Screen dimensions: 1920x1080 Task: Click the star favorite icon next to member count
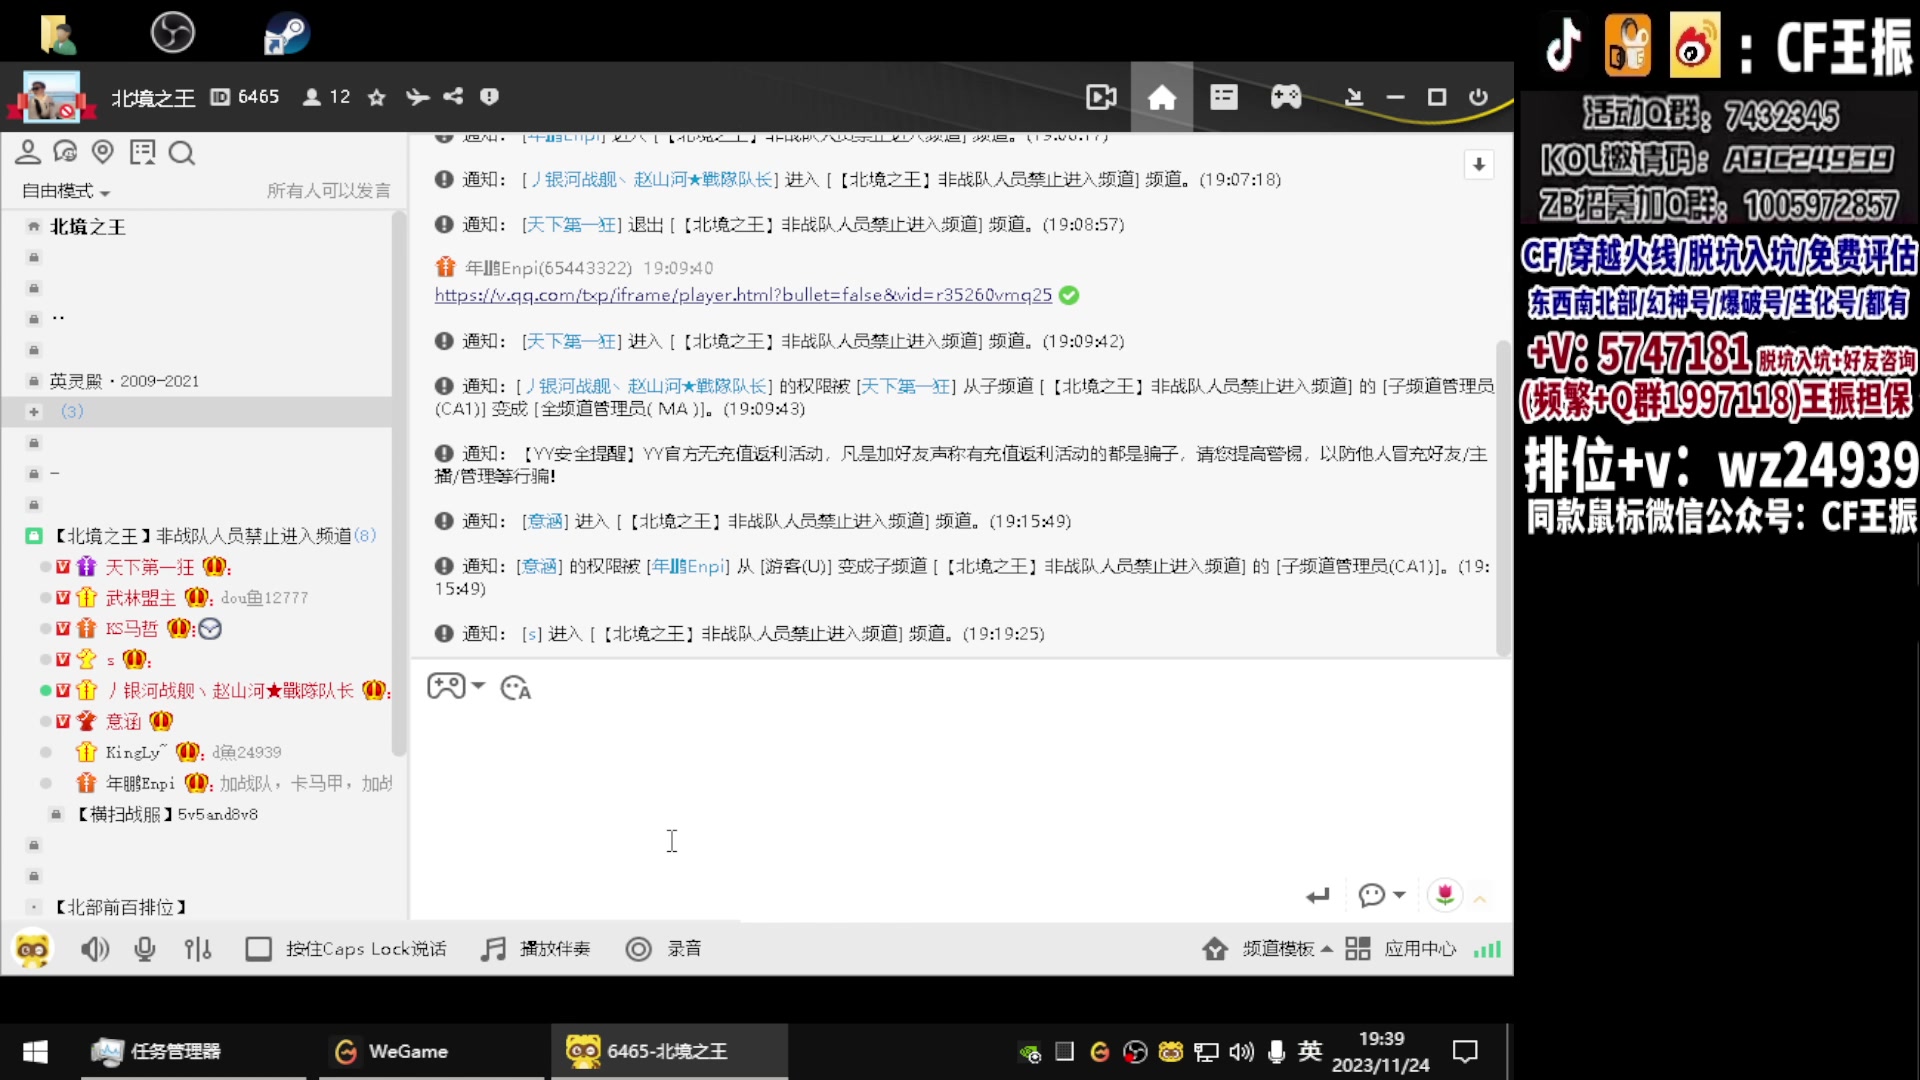click(377, 97)
